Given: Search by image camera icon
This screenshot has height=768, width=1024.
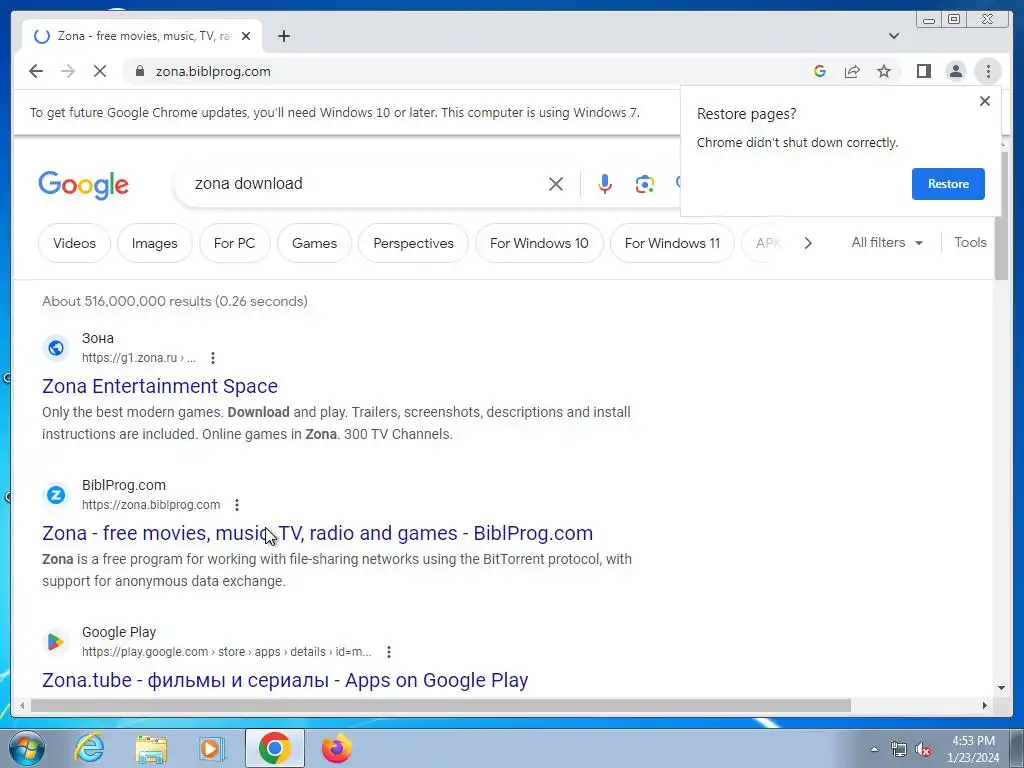Looking at the screenshot, I should click(x=645, y=184).
